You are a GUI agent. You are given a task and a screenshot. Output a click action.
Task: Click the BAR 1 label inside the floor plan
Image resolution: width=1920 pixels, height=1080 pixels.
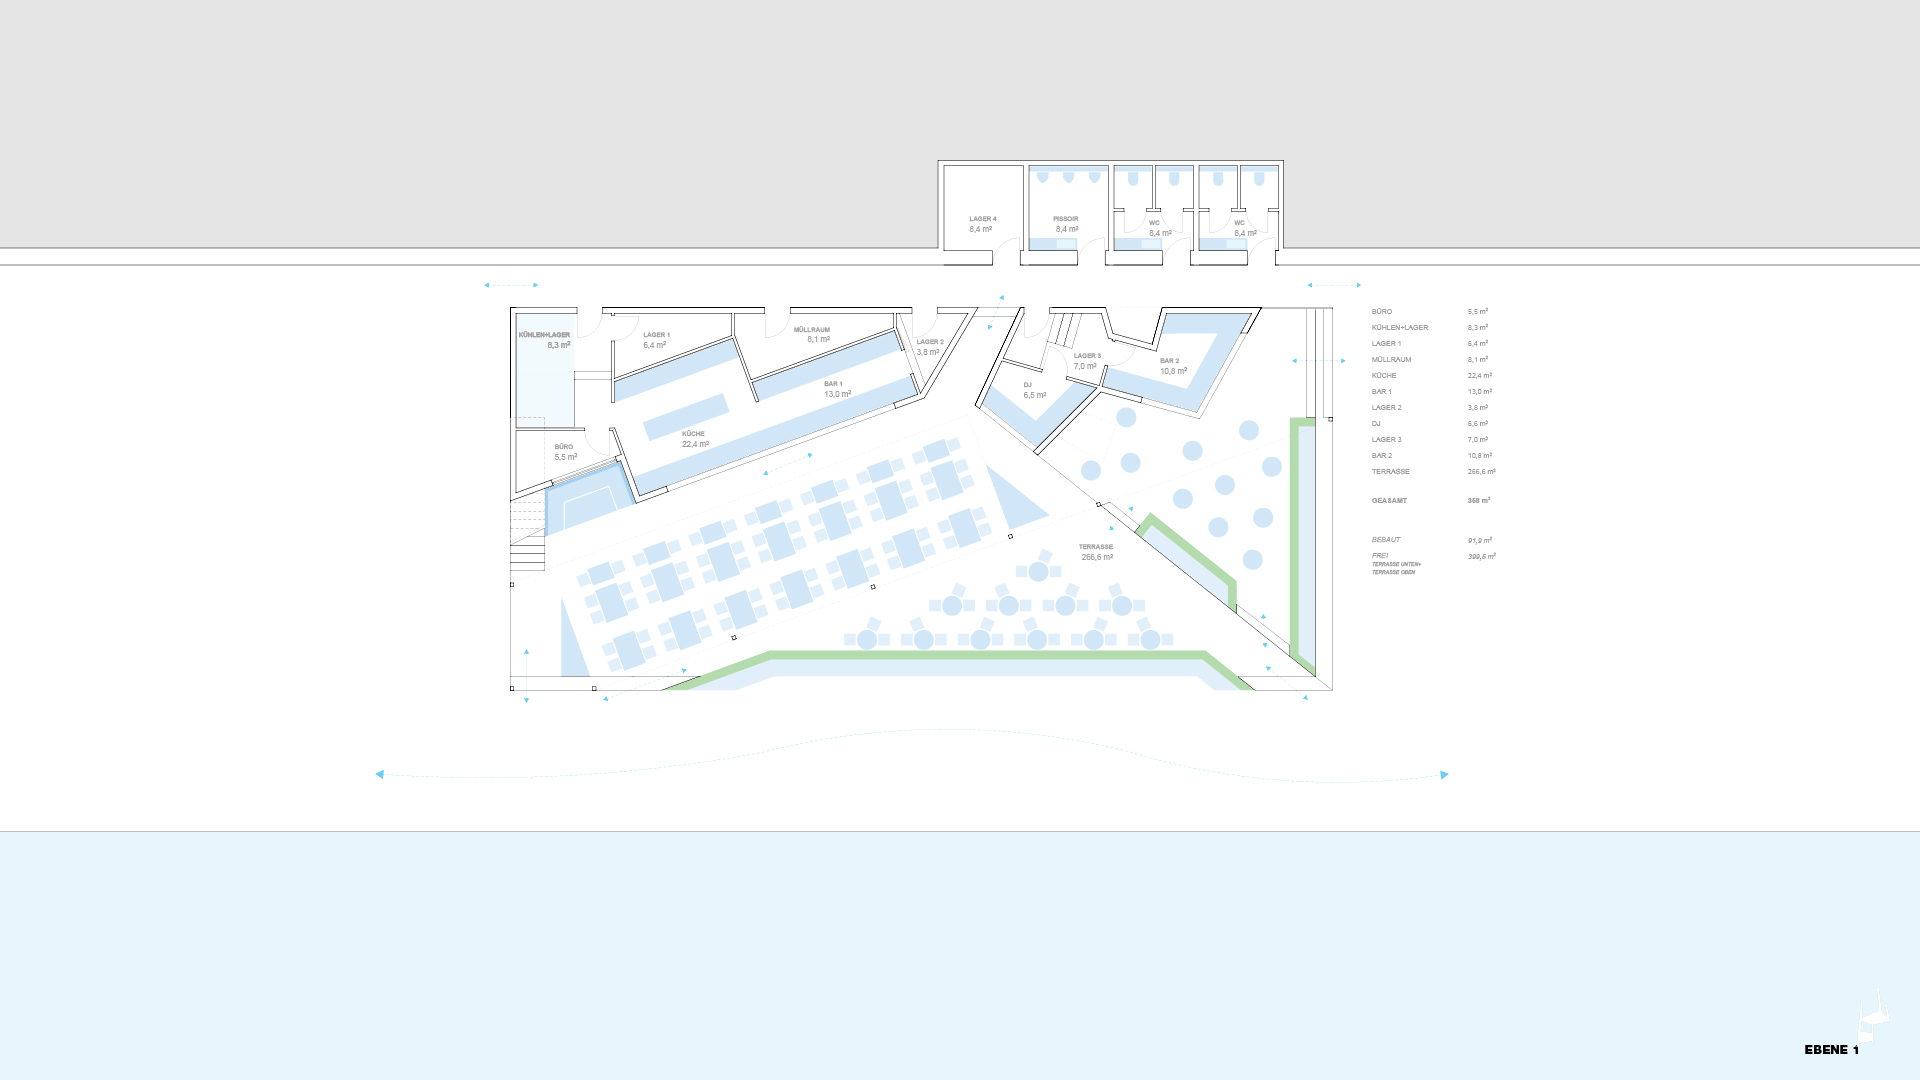coord(833,384)
